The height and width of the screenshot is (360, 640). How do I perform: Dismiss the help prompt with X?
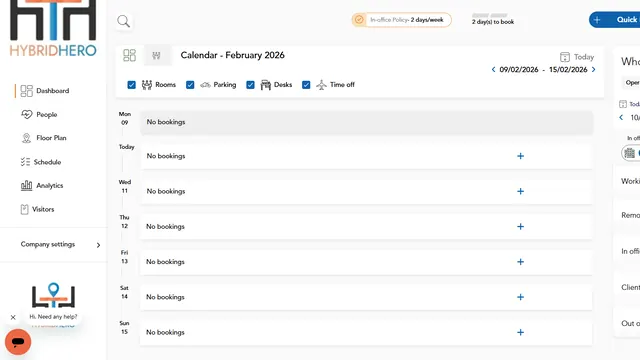tap(13, 317)
